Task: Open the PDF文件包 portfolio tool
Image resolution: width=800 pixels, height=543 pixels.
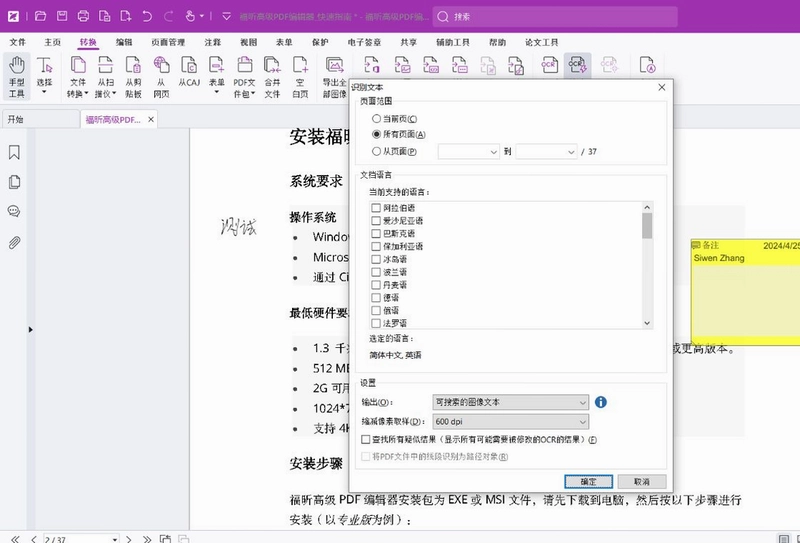Action: (x=244, y=77)
